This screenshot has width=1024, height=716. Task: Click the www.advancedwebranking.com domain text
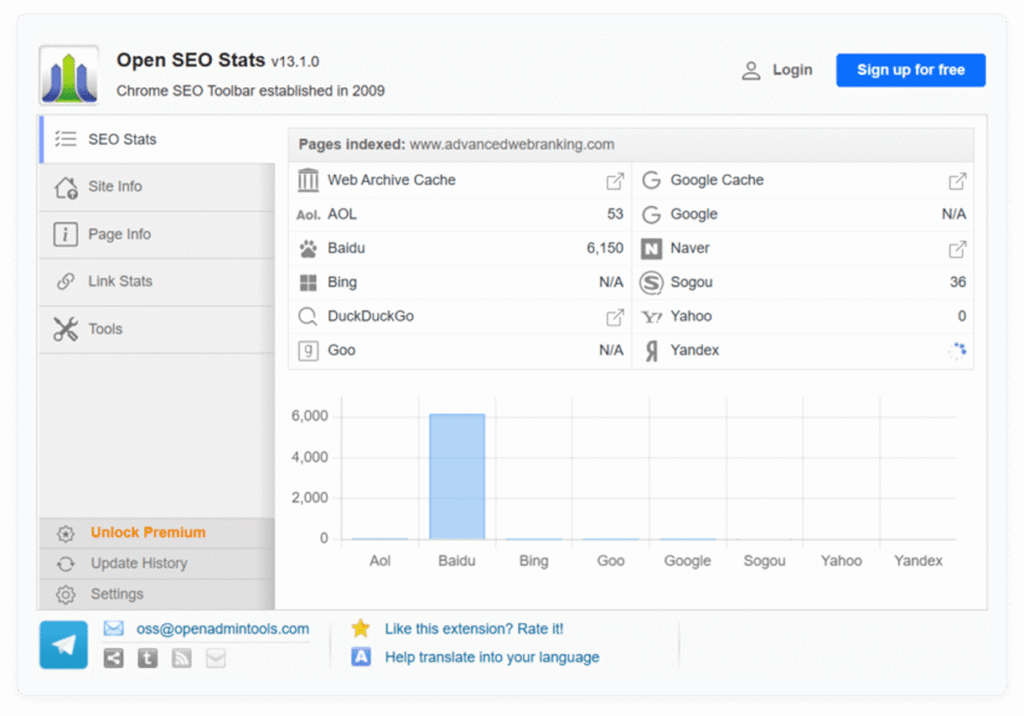pos(512,144)
